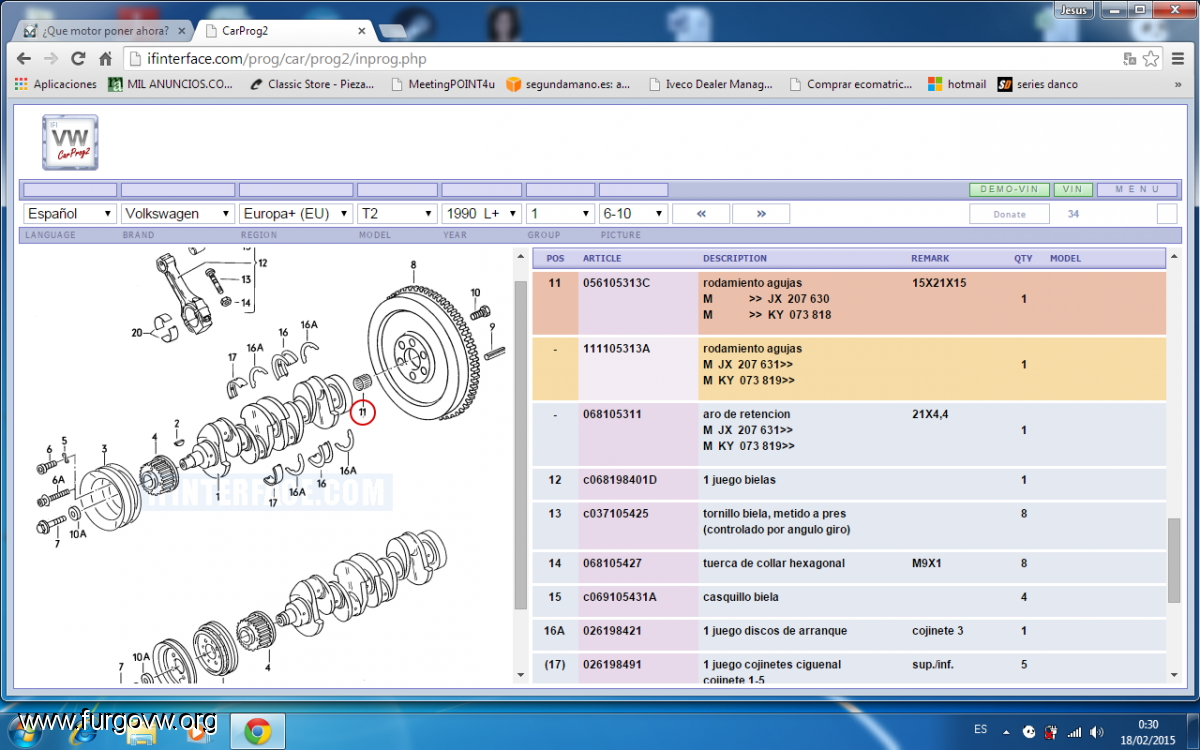This screenshot has width=1200, height=750.
Task: Open the Classic Store - Pieza... bookmark
Action: pyautogui.click(x=312, y=84)
